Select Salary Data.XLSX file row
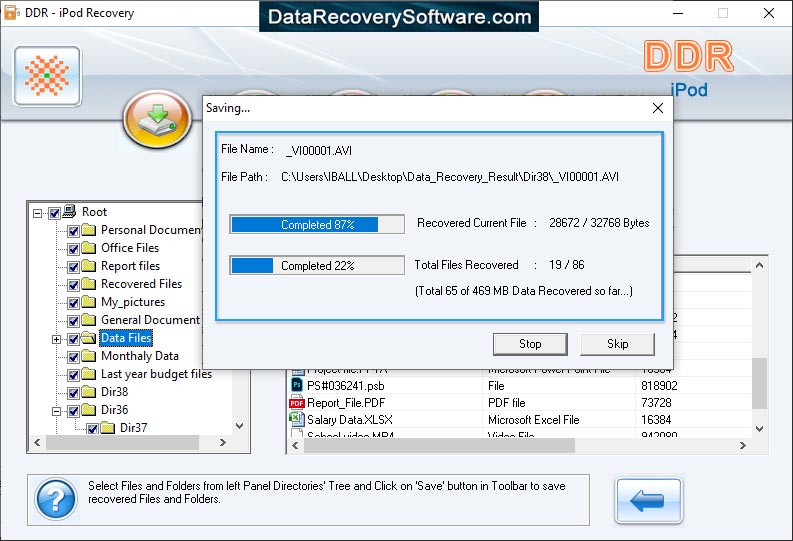 coord(519,420)
